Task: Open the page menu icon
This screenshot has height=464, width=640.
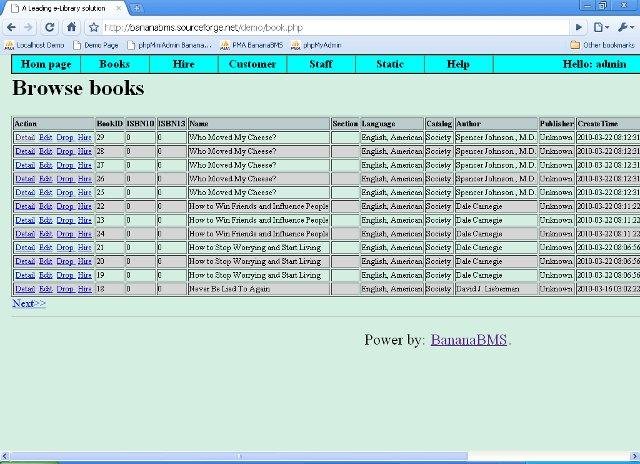Action: point(601,27)
